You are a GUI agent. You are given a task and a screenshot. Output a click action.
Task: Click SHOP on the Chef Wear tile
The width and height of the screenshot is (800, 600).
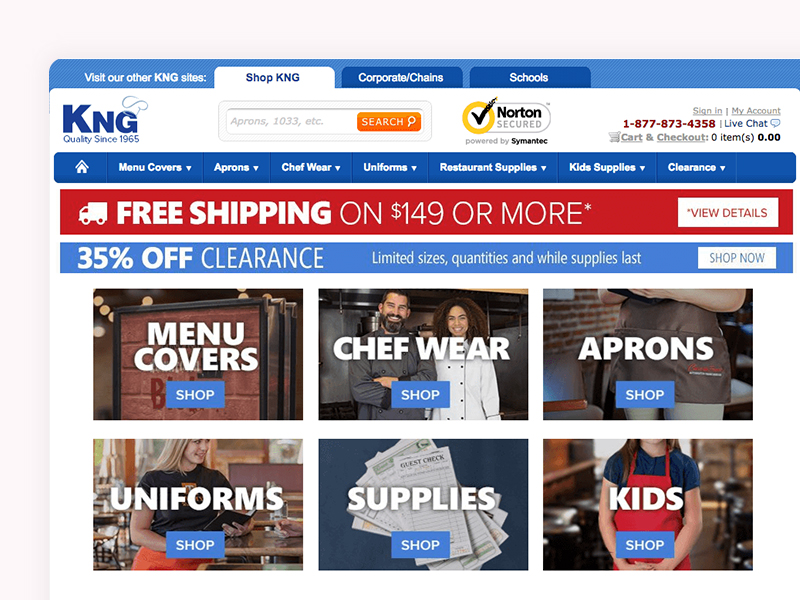tap(420, 394)
